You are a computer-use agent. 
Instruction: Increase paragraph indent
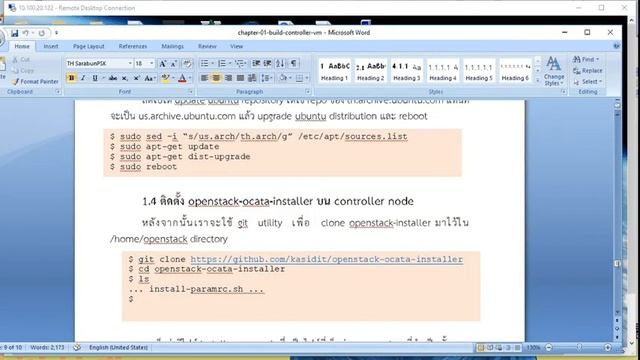click(x=268, y=63)
